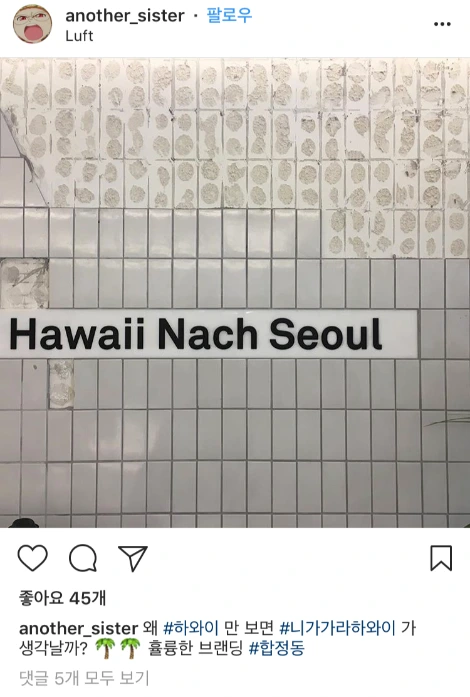Click the palm tree emojis in caption
470x697 pixels.
point(117,649)
